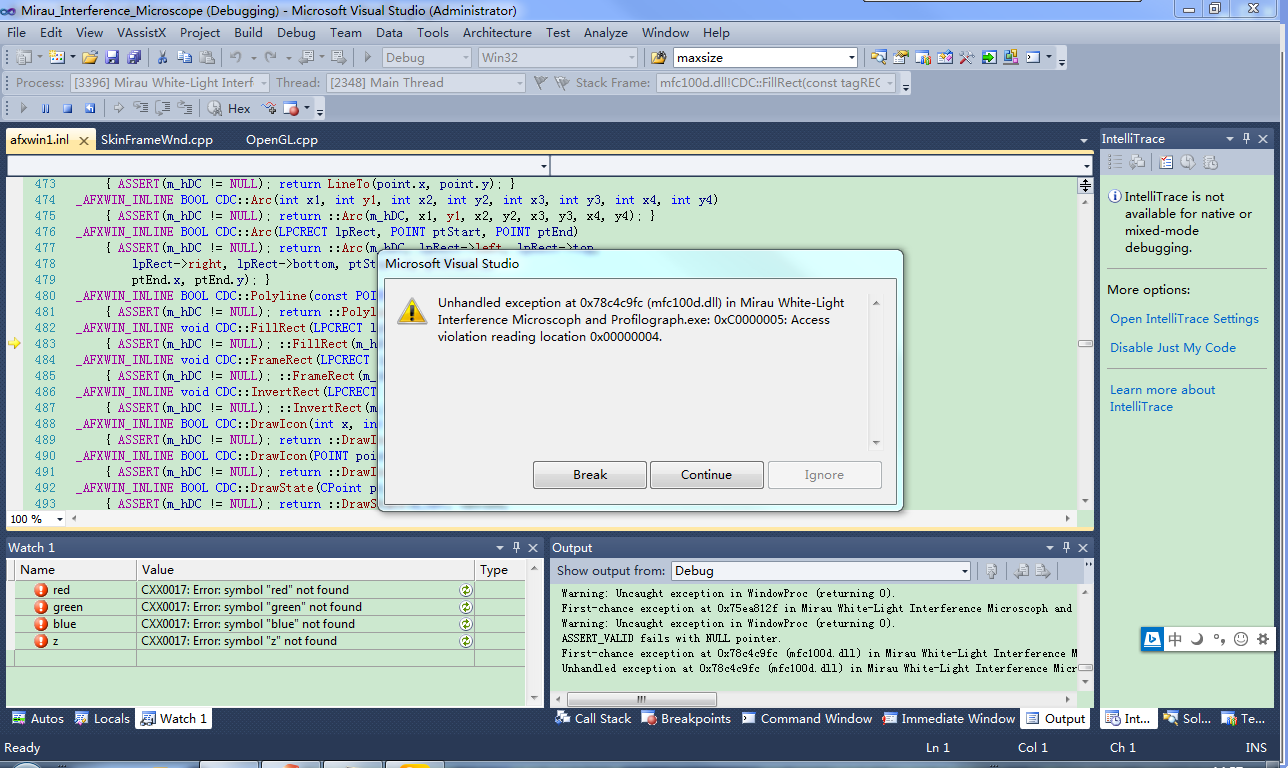Click the Toolbox wrench icon in the toolbar
The width and height of the screenshot is (1288, 768).
967,58
